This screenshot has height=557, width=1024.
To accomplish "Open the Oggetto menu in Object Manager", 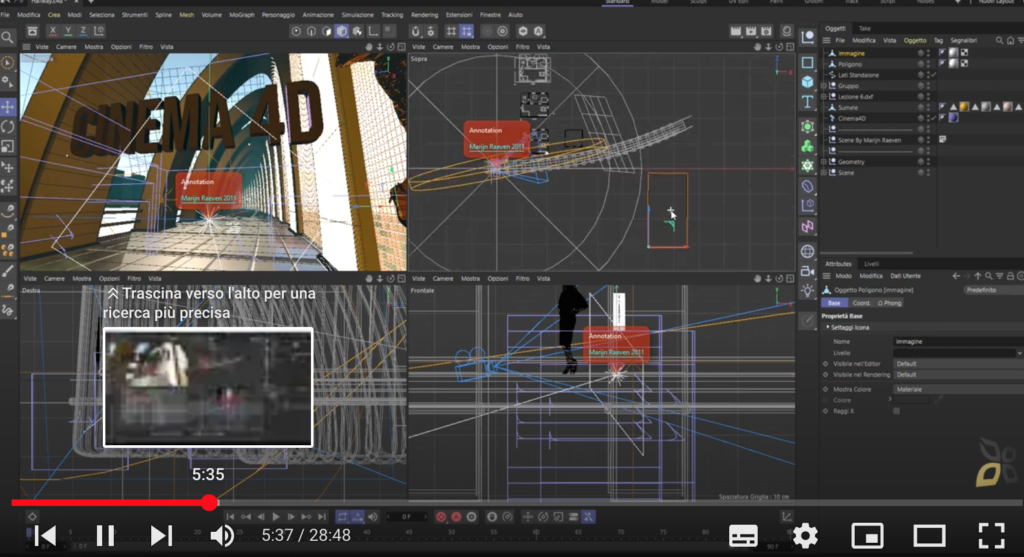I will (x=915, y=40).
